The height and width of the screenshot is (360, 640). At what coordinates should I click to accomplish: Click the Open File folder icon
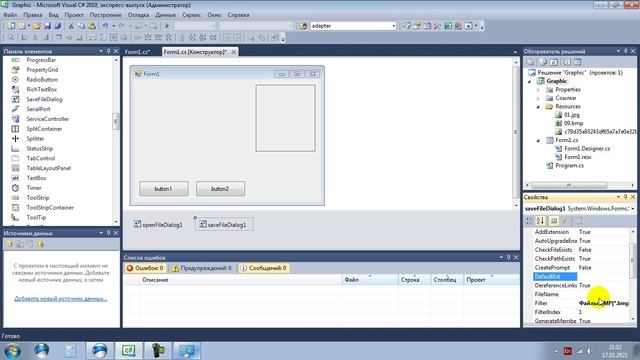point(37,26)
